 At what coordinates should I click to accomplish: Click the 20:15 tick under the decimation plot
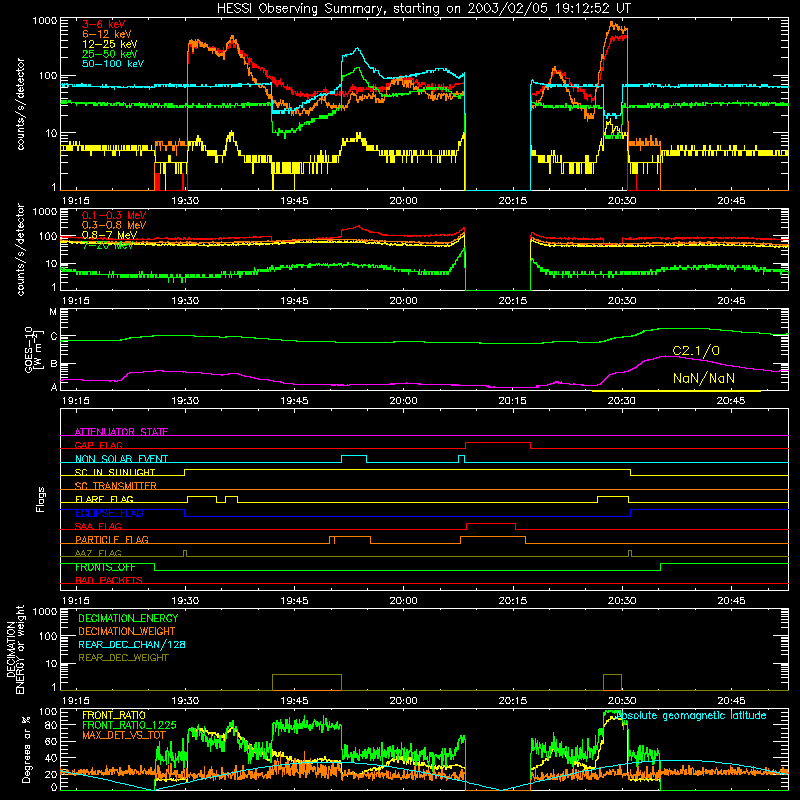pyautogui.click(x=512, y=701)
